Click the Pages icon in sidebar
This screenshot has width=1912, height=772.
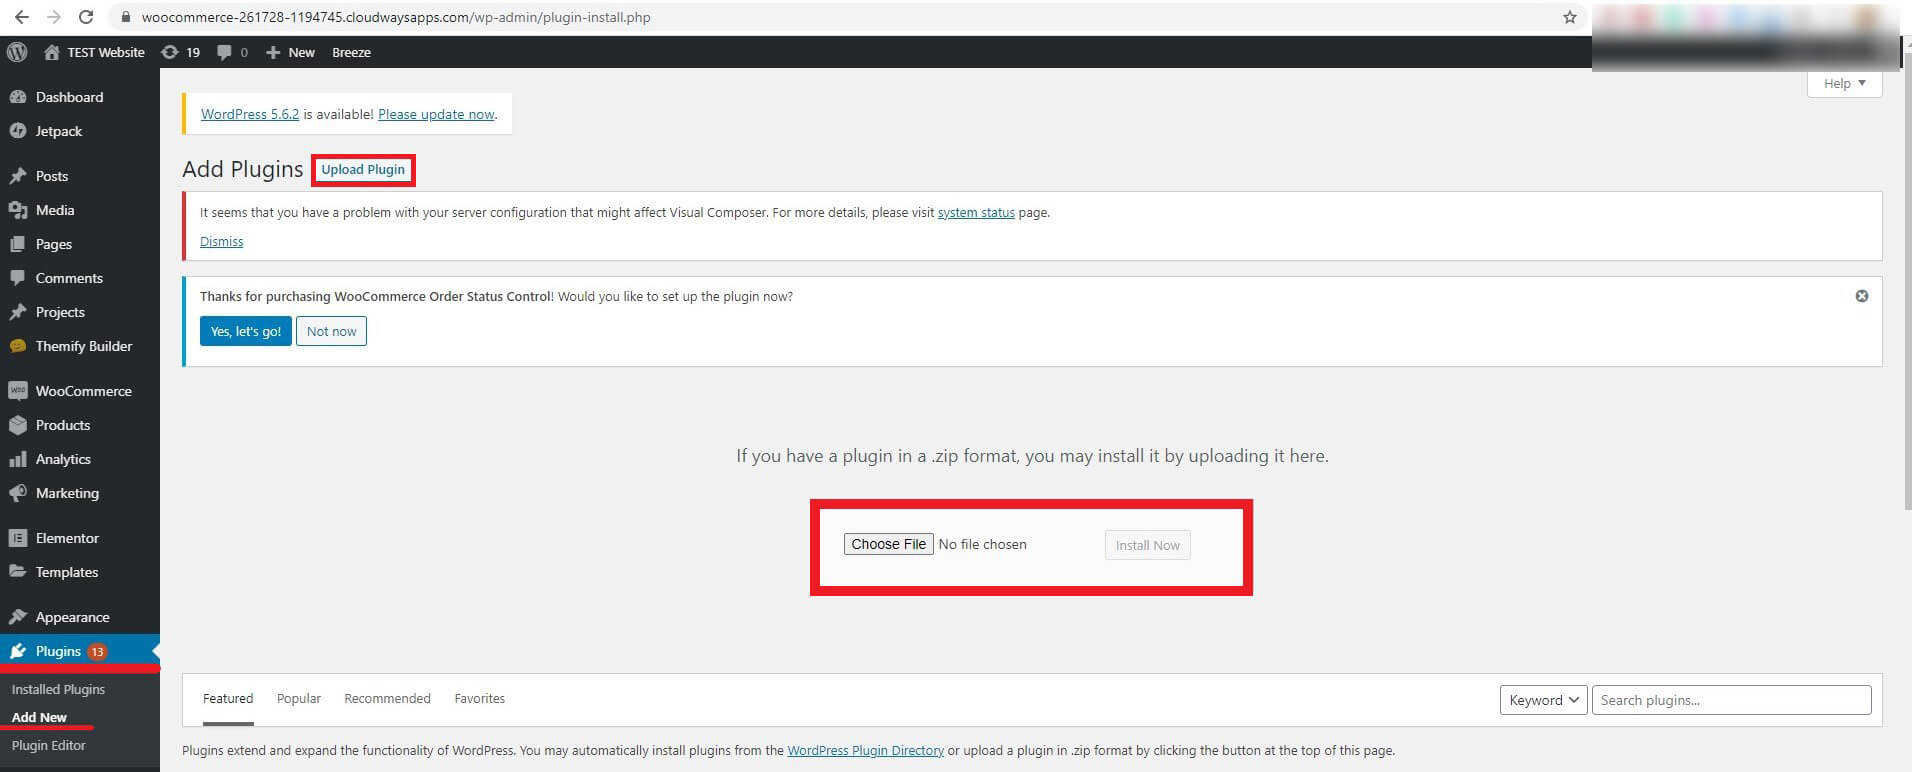click(x=17, y=244)
